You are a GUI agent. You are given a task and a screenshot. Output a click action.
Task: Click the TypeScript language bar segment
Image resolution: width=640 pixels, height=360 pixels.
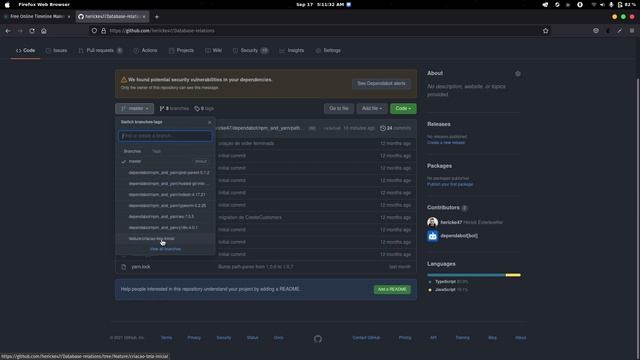(466, 275)
